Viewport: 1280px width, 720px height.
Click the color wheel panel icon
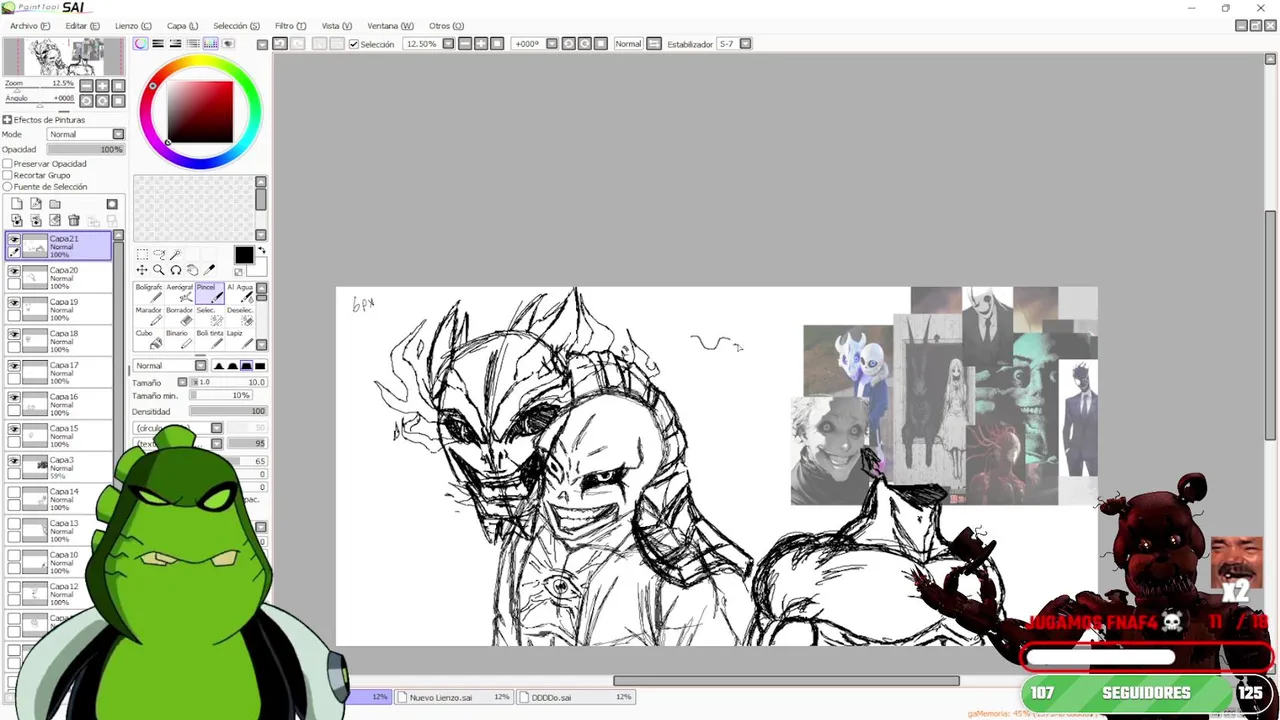click(141, 44)
